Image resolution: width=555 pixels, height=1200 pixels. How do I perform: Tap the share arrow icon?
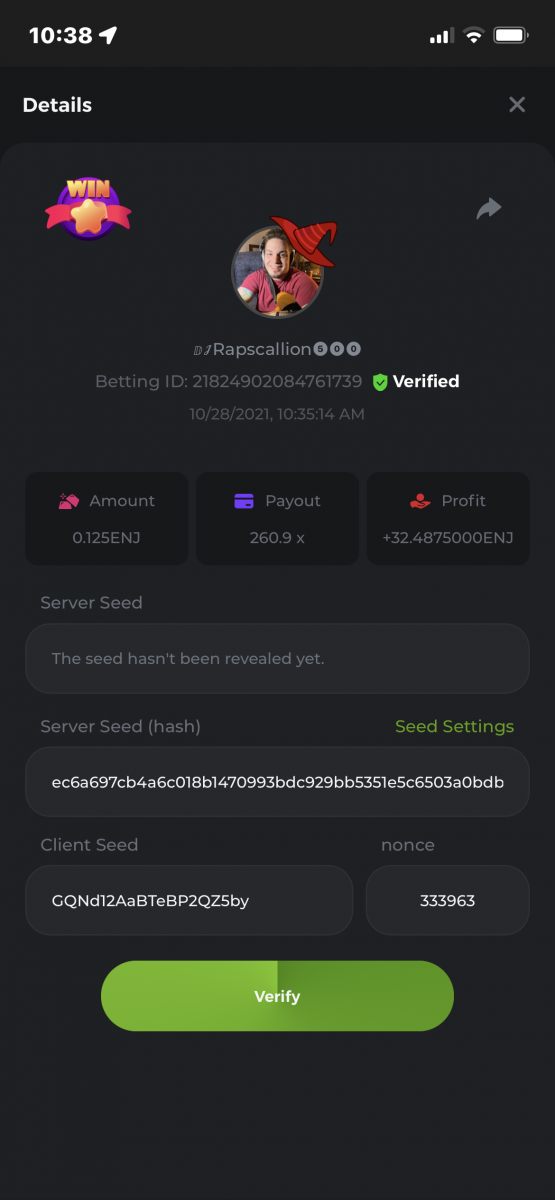coord(488,208)
